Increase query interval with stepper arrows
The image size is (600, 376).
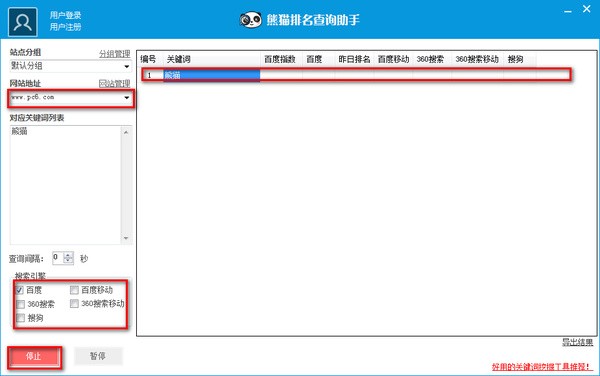pyautogui.click(x=68, y=255)
